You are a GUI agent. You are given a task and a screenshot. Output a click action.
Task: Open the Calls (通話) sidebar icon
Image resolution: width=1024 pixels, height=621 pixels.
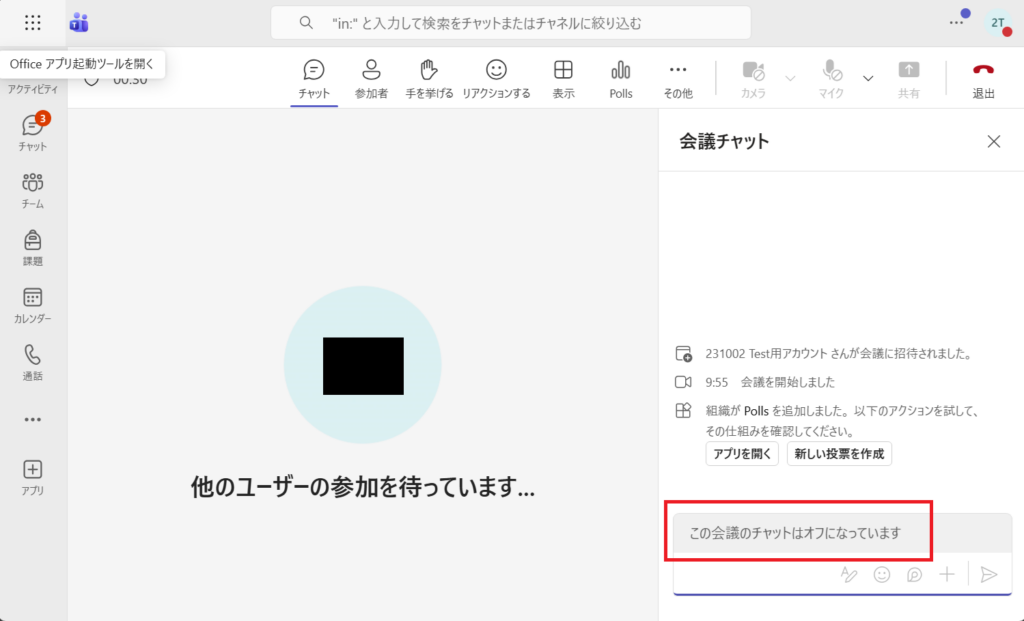tap(33, 361)
